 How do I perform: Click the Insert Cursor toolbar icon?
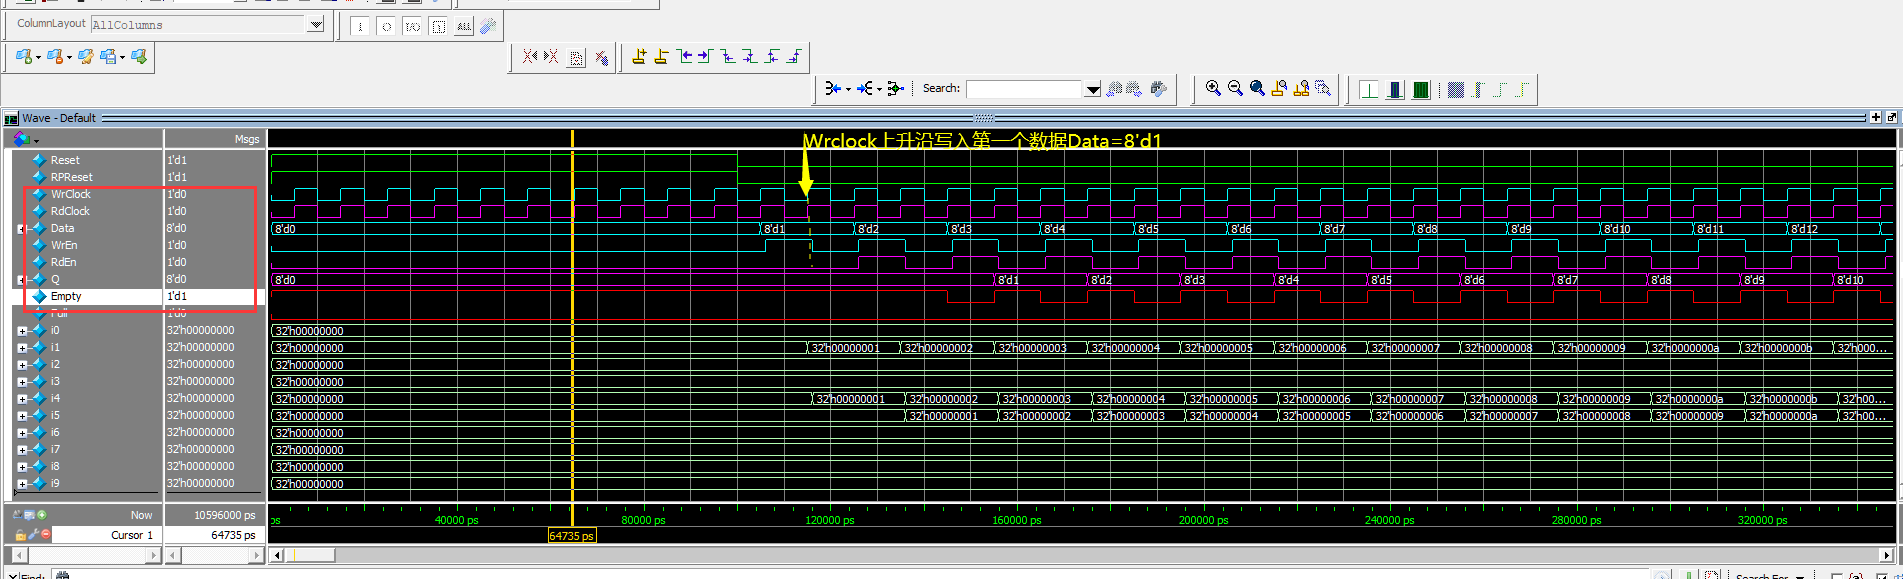[x=639, y=57]
